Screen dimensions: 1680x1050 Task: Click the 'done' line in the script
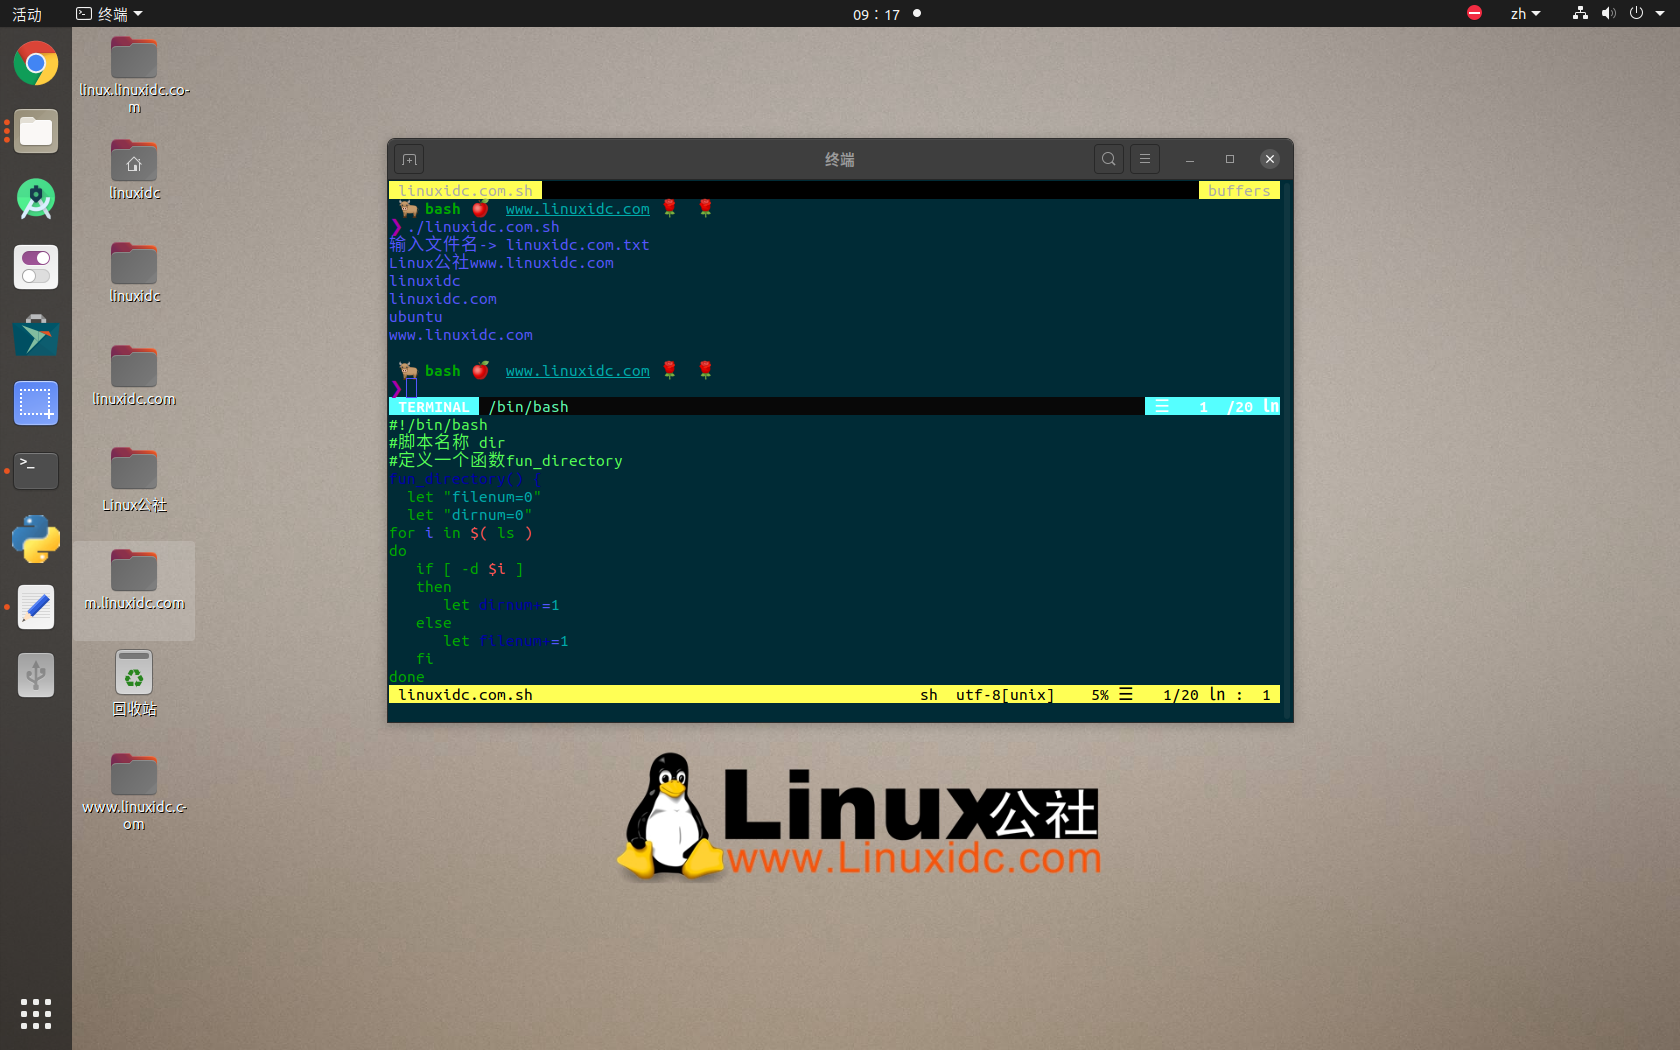click(x=407, y=677)
